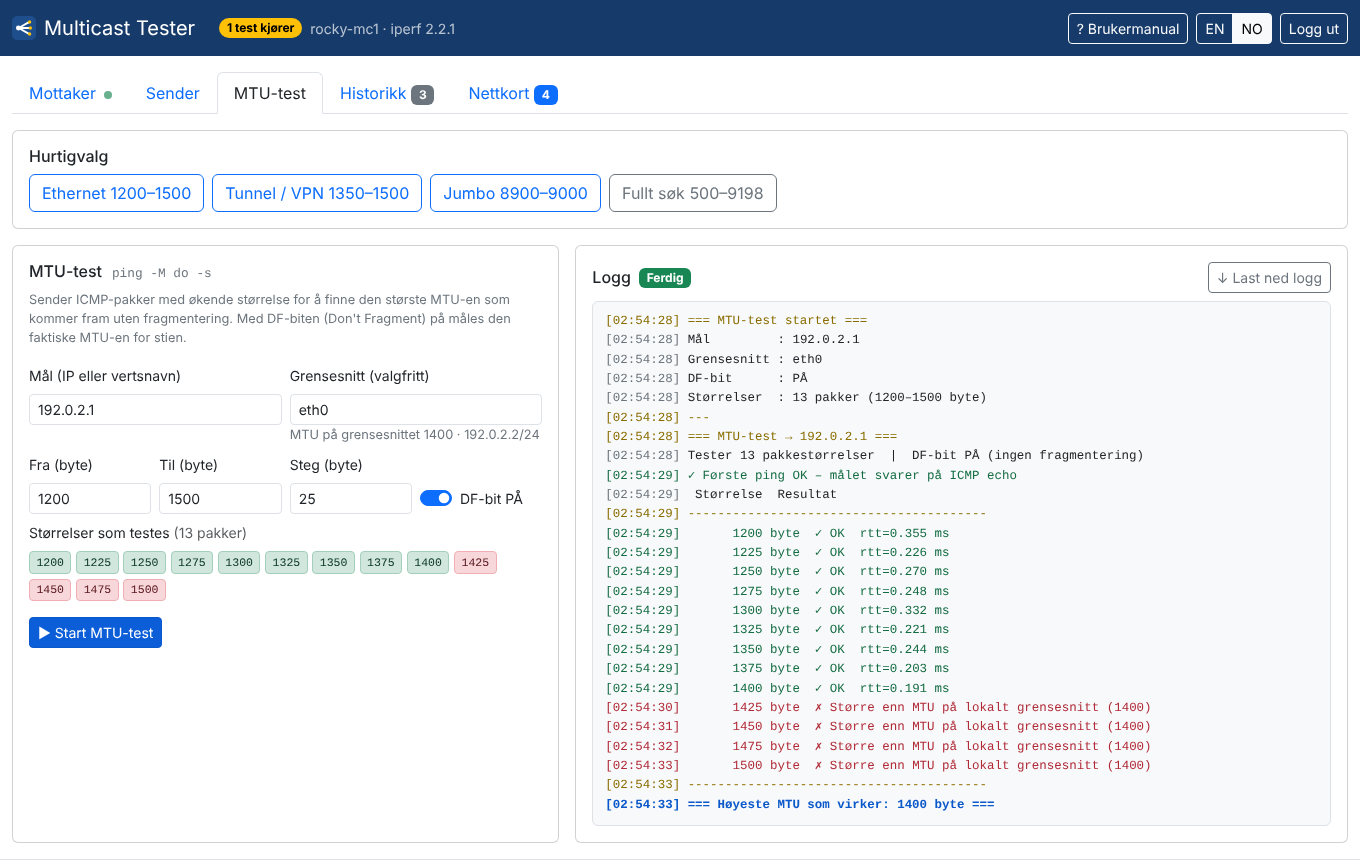This screenshot has height=860, width=1360.
Task: Click log line 1200 byte OK rtt=0.355
Action: tap(777, 533)
